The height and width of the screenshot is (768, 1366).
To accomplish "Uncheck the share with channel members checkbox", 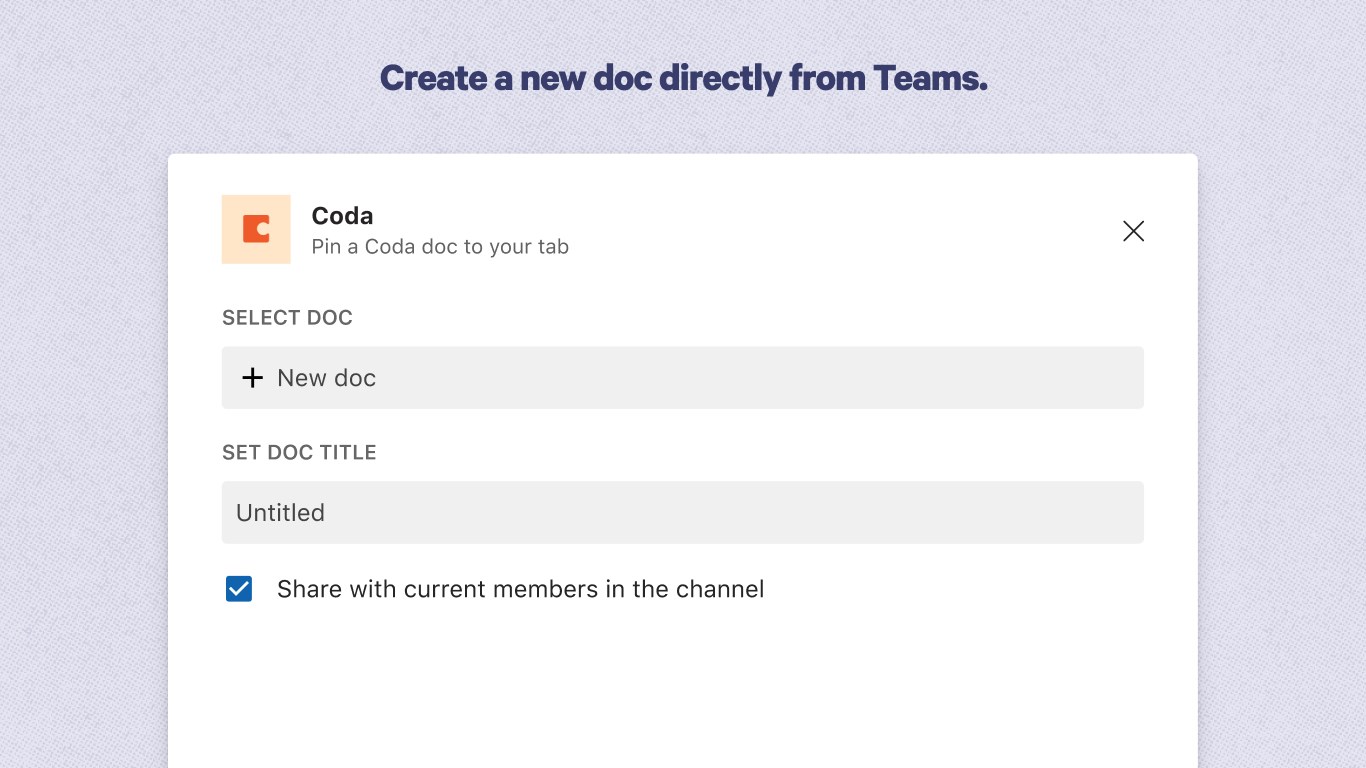I will [239, 589].
